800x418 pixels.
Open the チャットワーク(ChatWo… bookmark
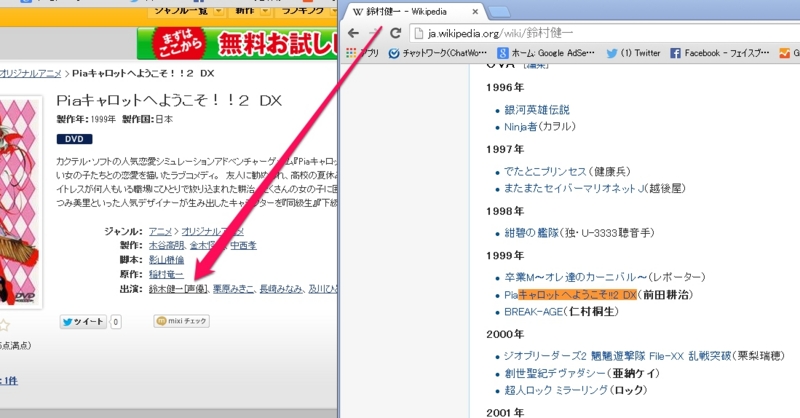coord(438,53)
